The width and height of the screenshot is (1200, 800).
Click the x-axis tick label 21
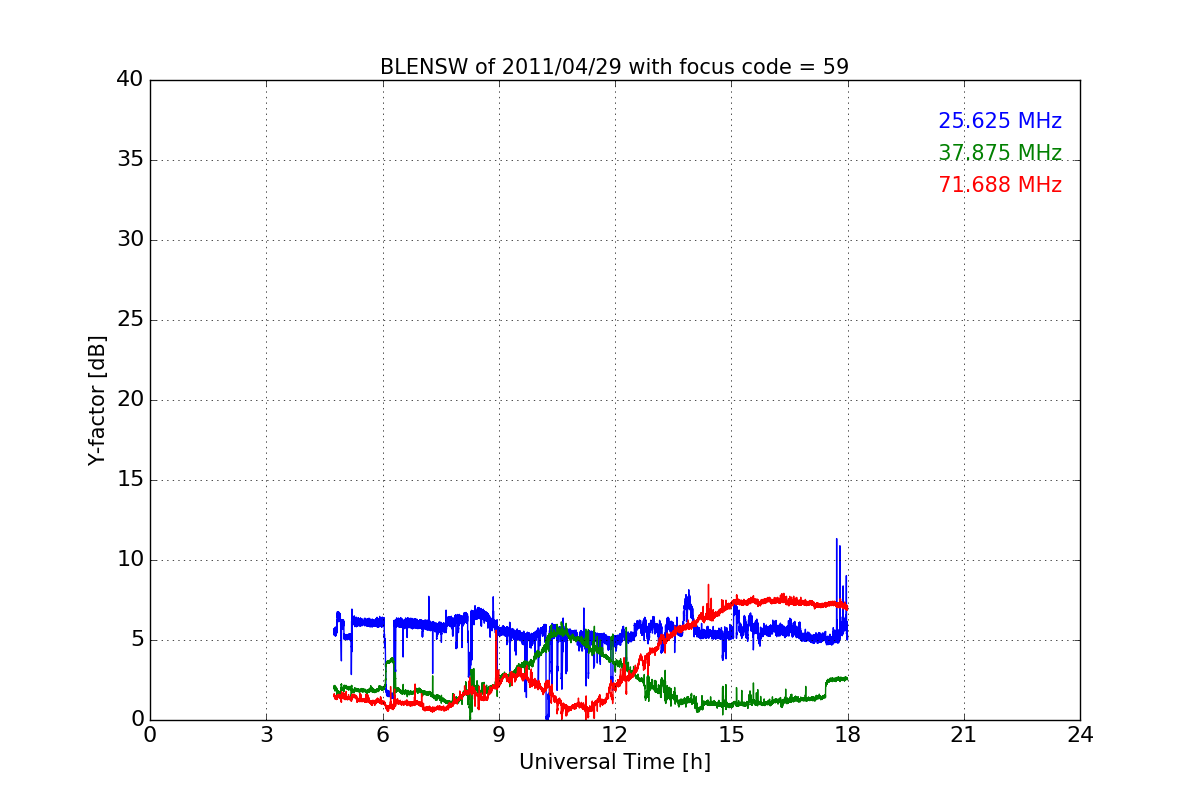click(x=964, y=735)
